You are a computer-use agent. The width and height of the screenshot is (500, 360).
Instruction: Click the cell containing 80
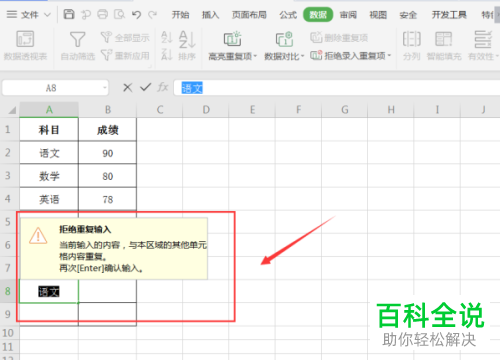108,176
